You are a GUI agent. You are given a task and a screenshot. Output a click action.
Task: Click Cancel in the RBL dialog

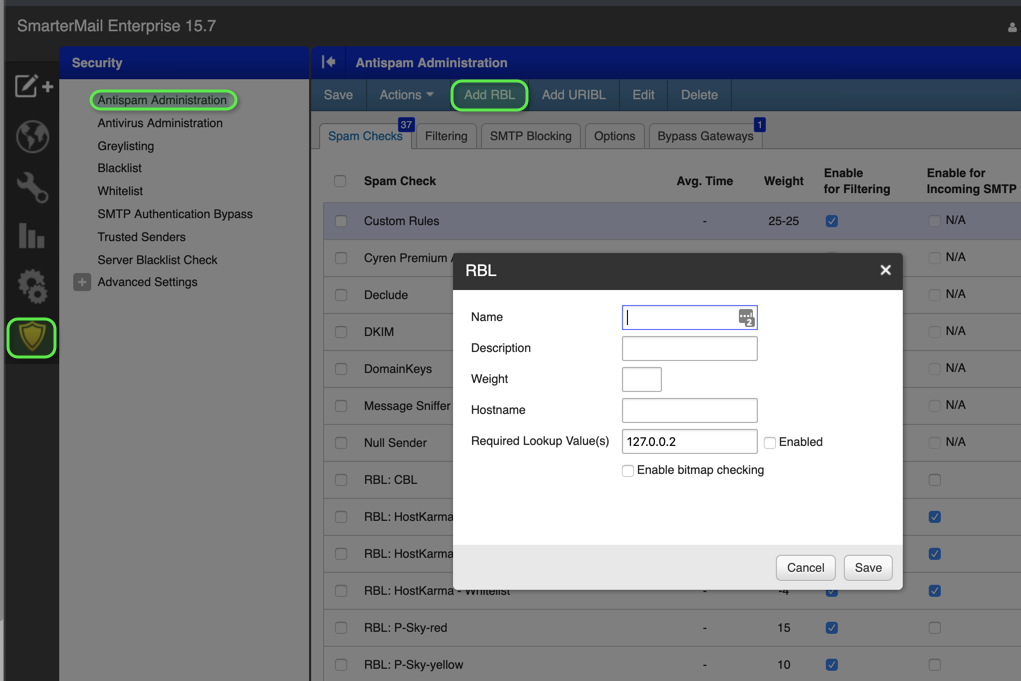(805, 567)
